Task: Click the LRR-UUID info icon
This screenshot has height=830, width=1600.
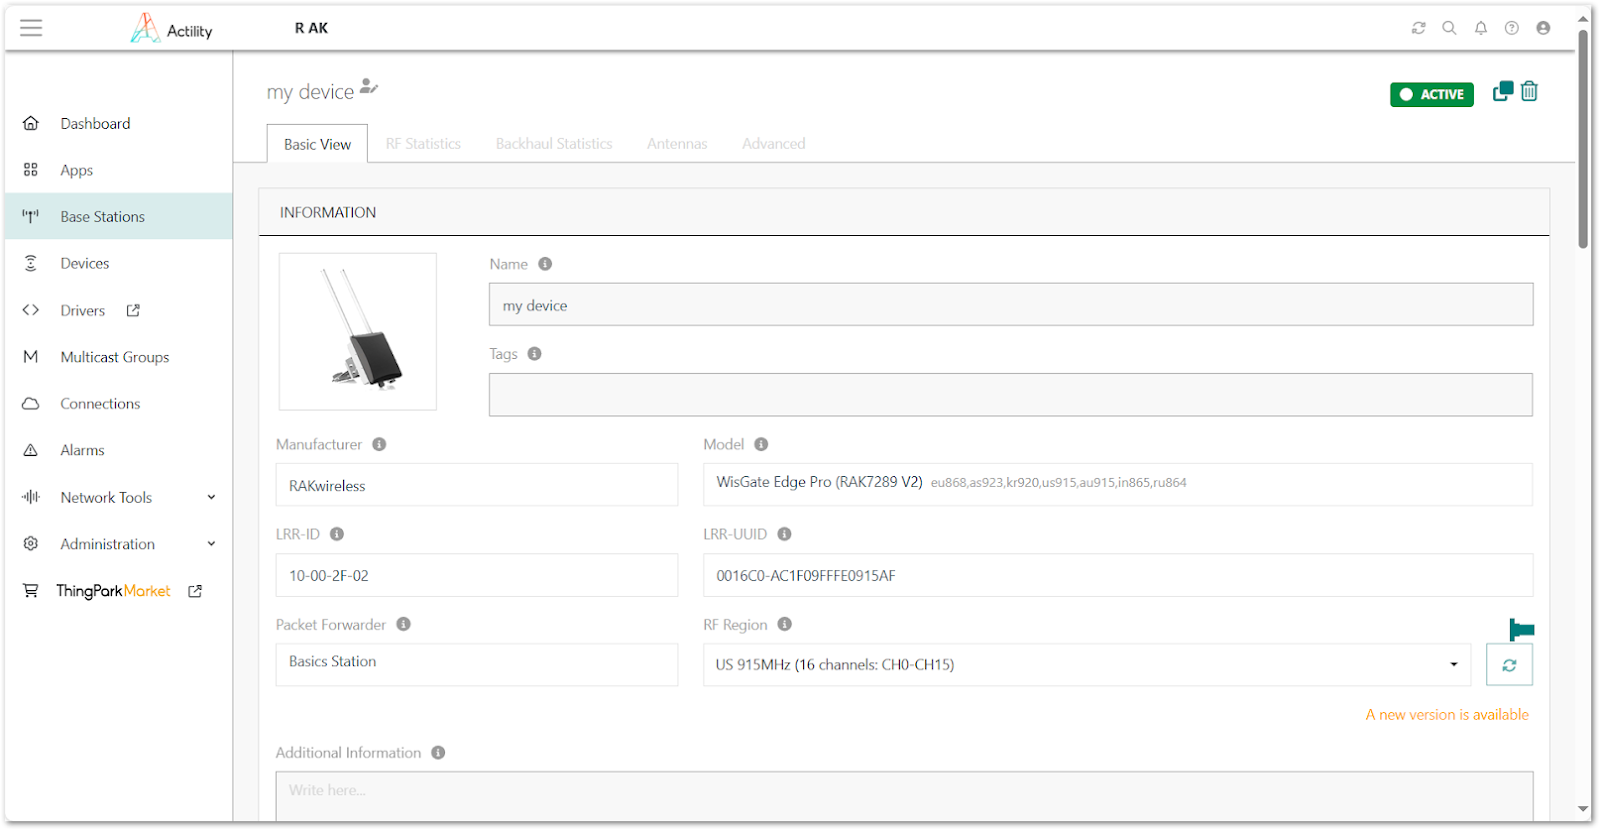Action: (x=785, y=534)
